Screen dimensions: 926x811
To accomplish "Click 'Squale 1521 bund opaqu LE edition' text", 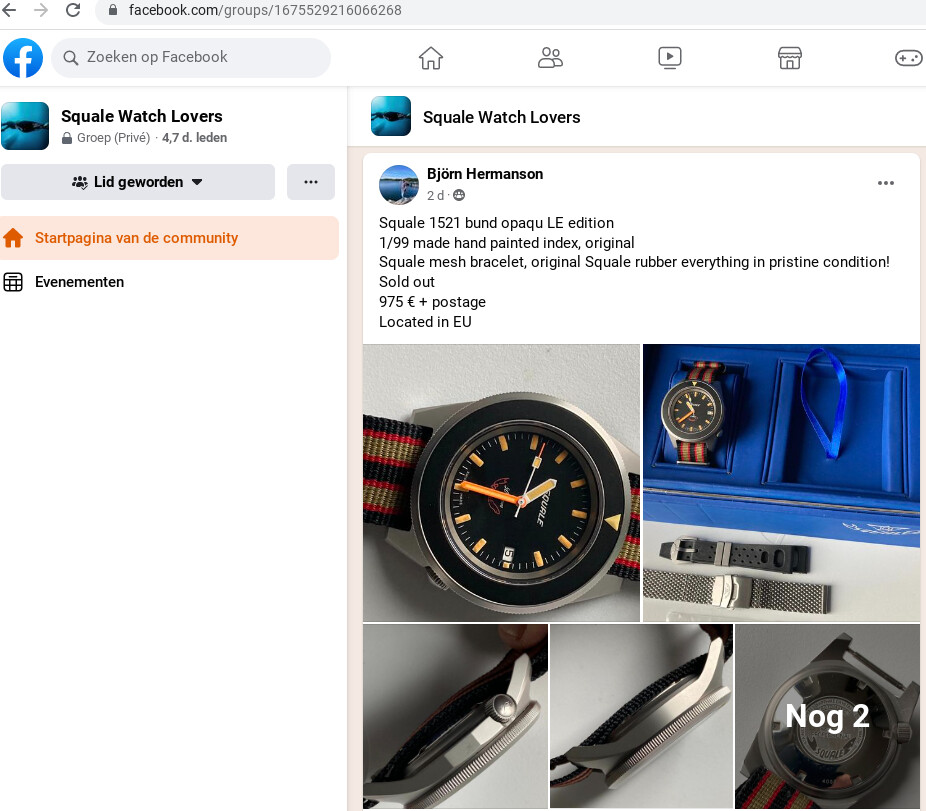I will 496,223.
